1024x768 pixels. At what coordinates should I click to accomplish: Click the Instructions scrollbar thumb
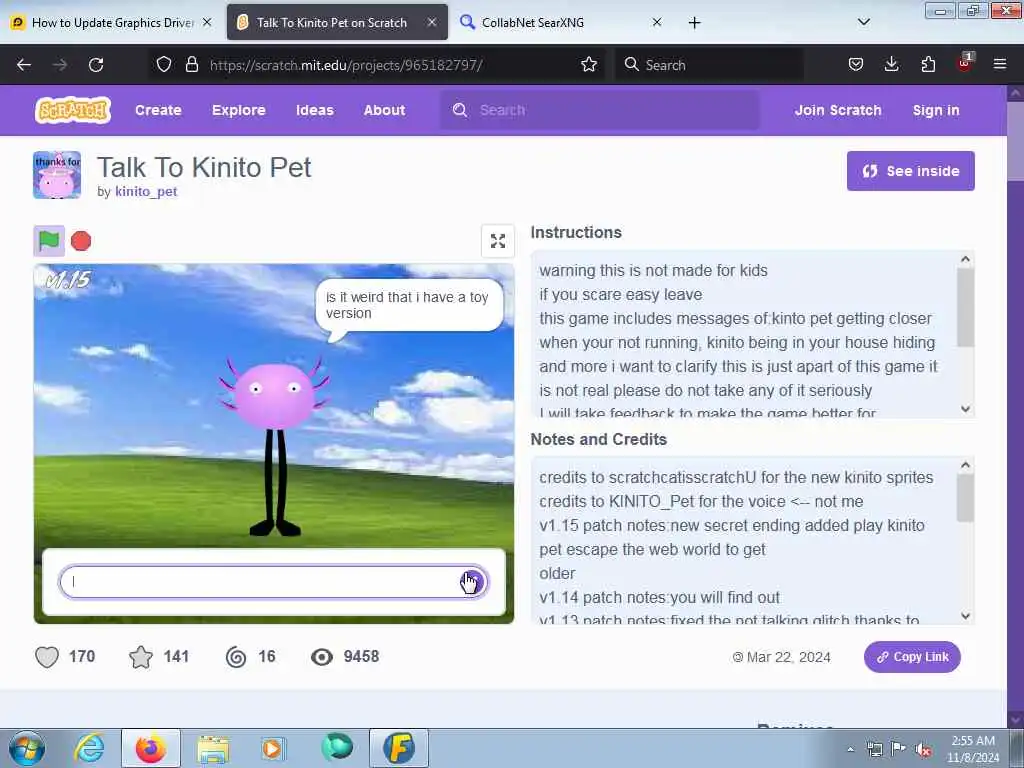(965, 307)
